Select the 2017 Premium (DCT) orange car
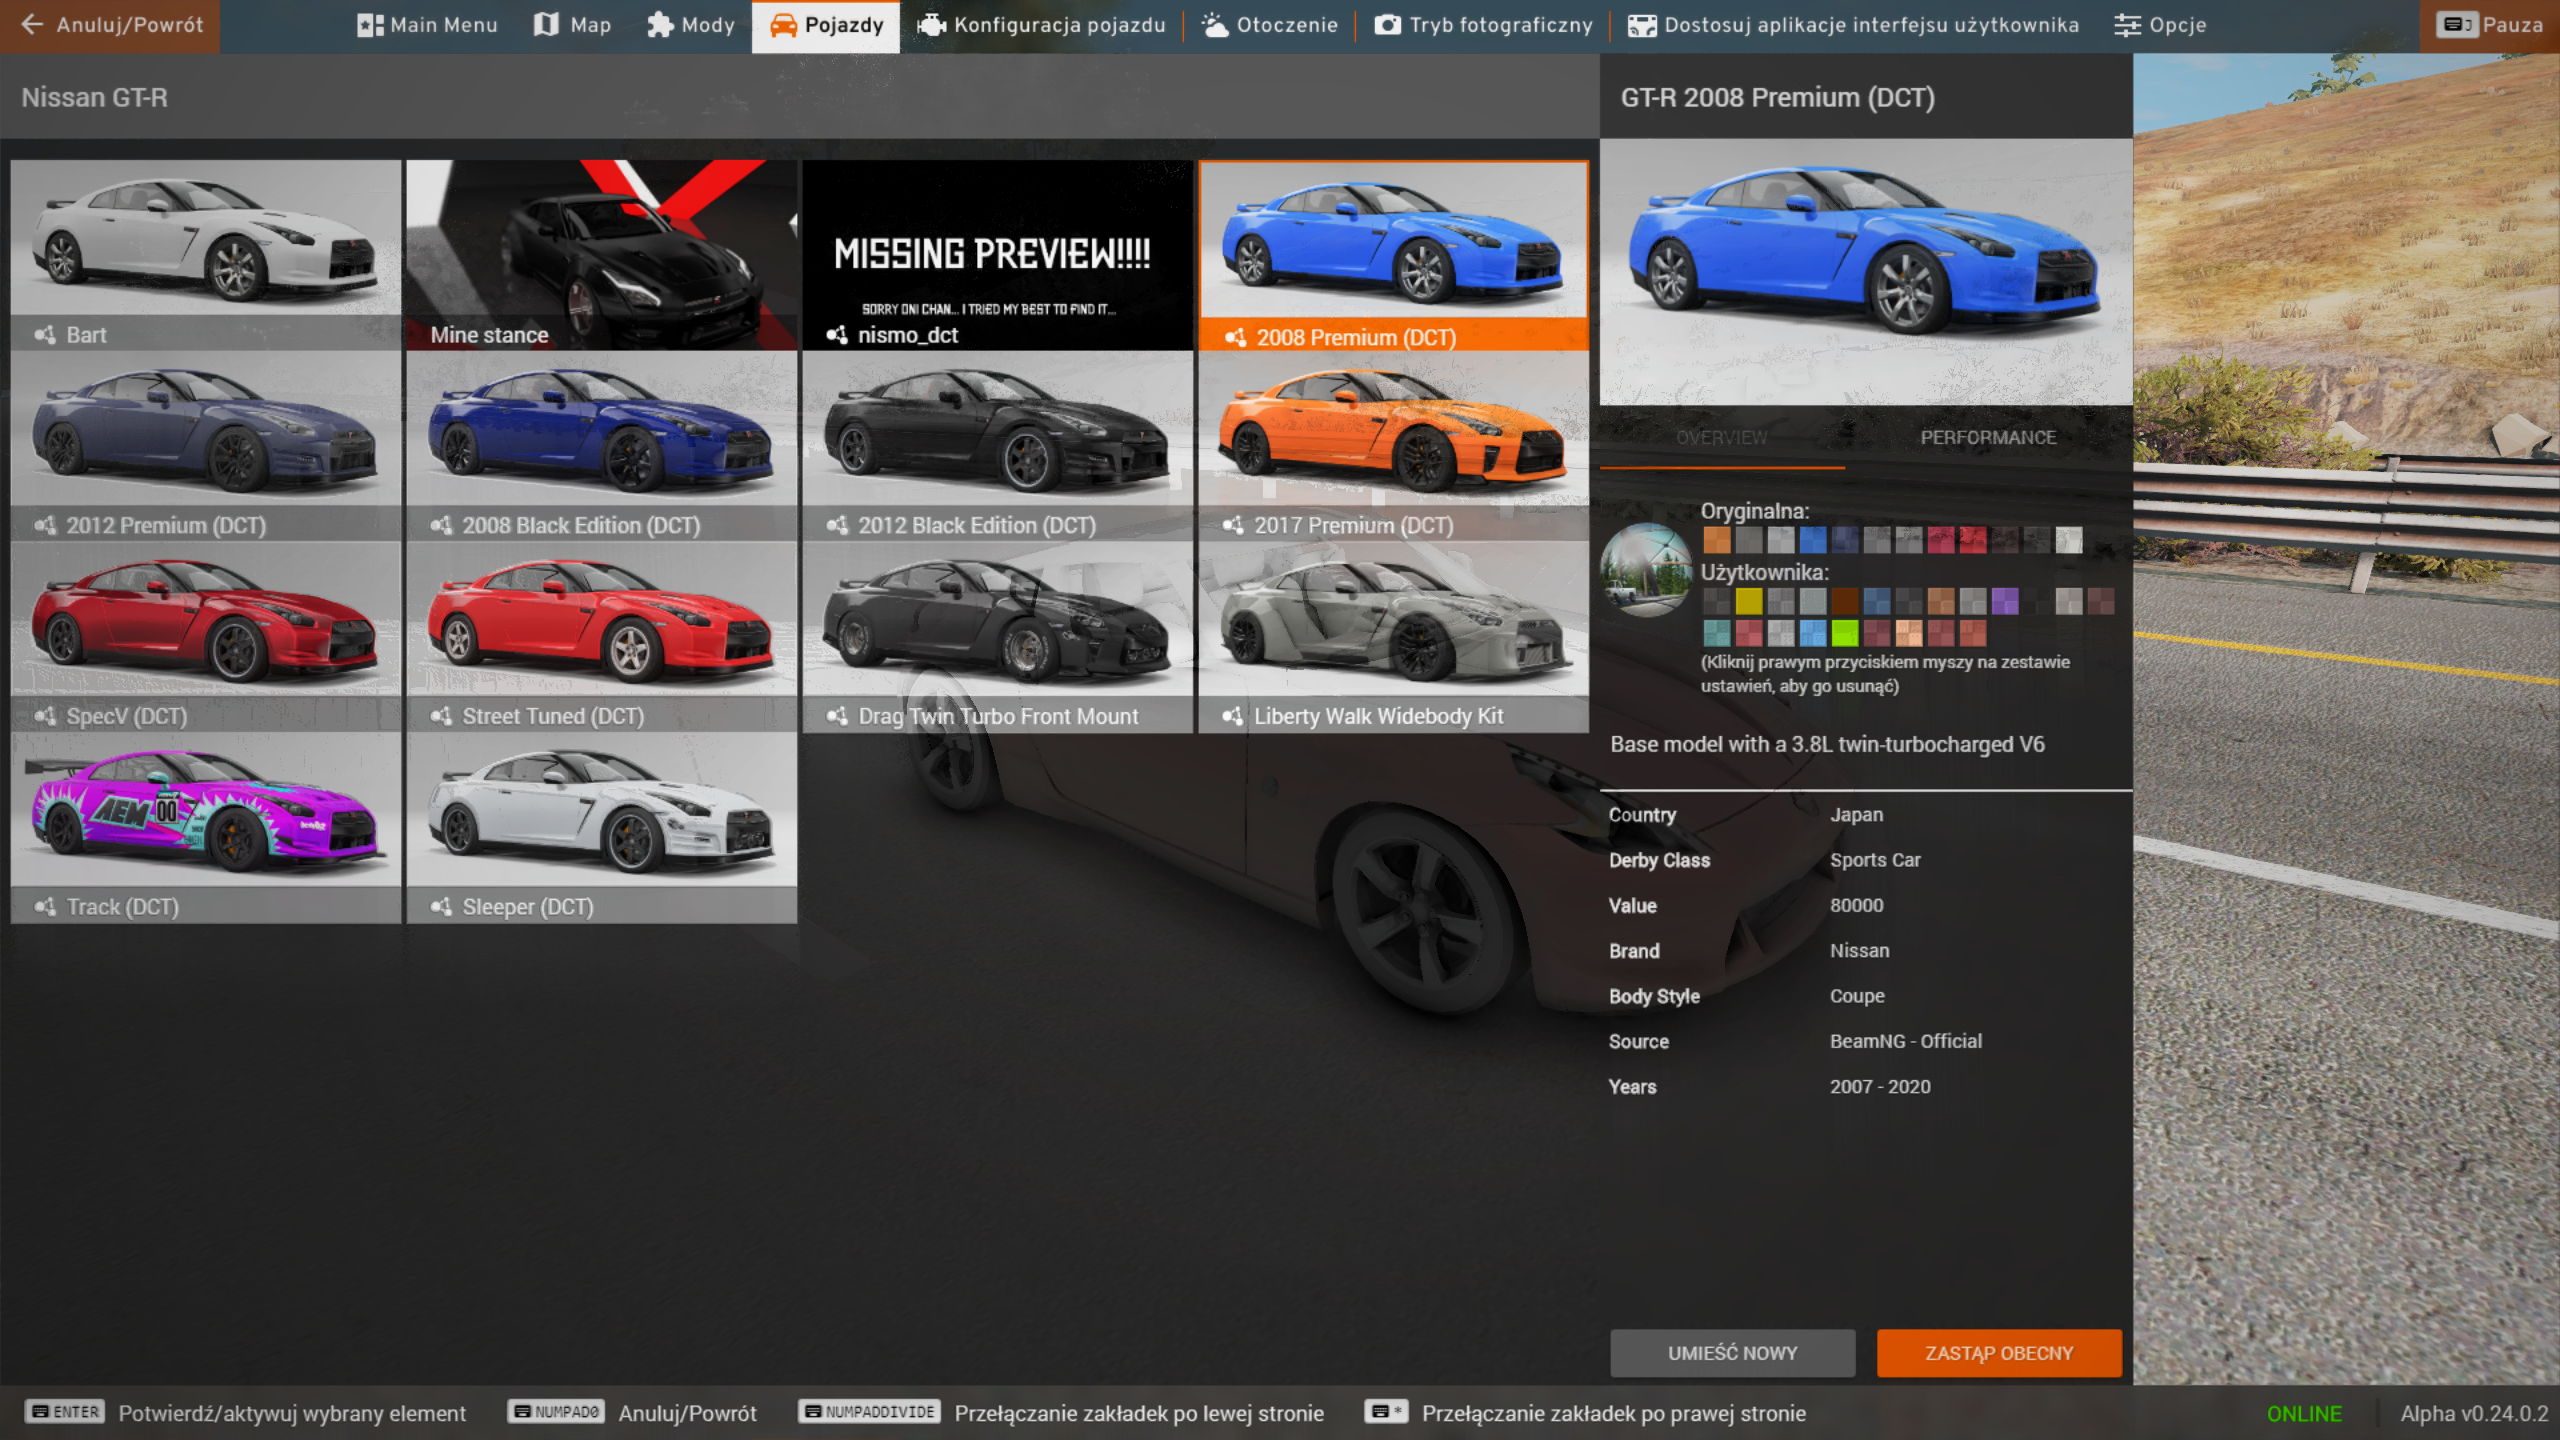Screen dimensions: 2560x1440 (x=1394, y=446)
